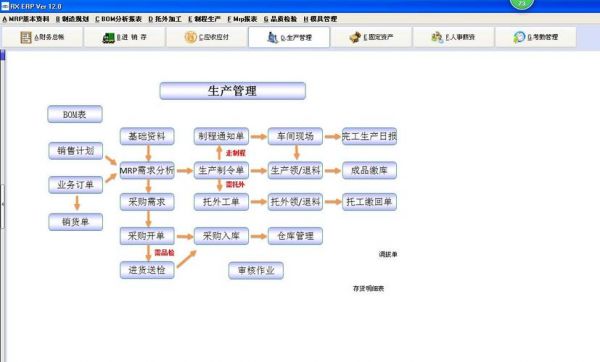This screenshot has height=362, width=600.
Task: Open the 采购需求 module
Action: click(147, 202)
